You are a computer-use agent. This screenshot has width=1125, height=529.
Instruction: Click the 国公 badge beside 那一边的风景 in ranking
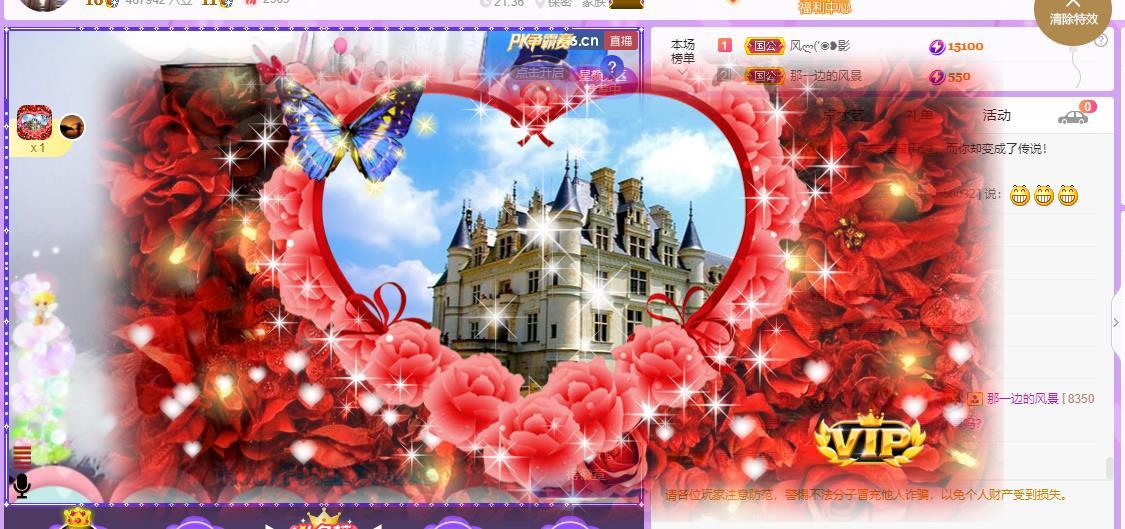click(764, 76)
